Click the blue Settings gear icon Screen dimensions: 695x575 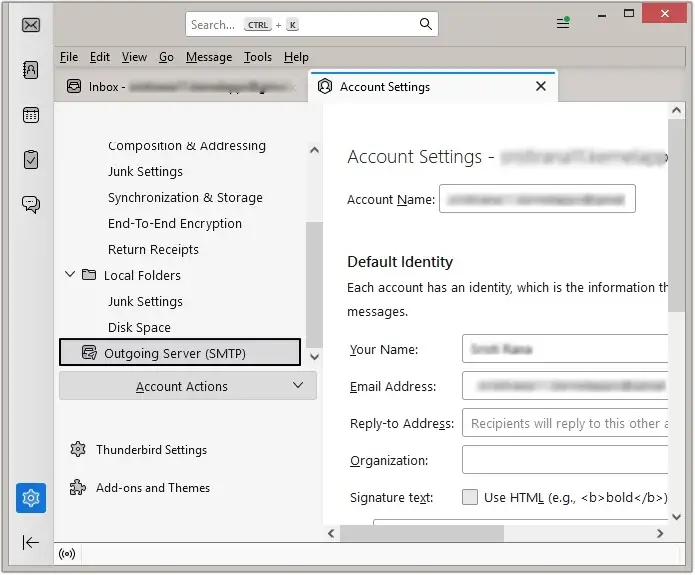pyautogui.click(x=31, y=498)
